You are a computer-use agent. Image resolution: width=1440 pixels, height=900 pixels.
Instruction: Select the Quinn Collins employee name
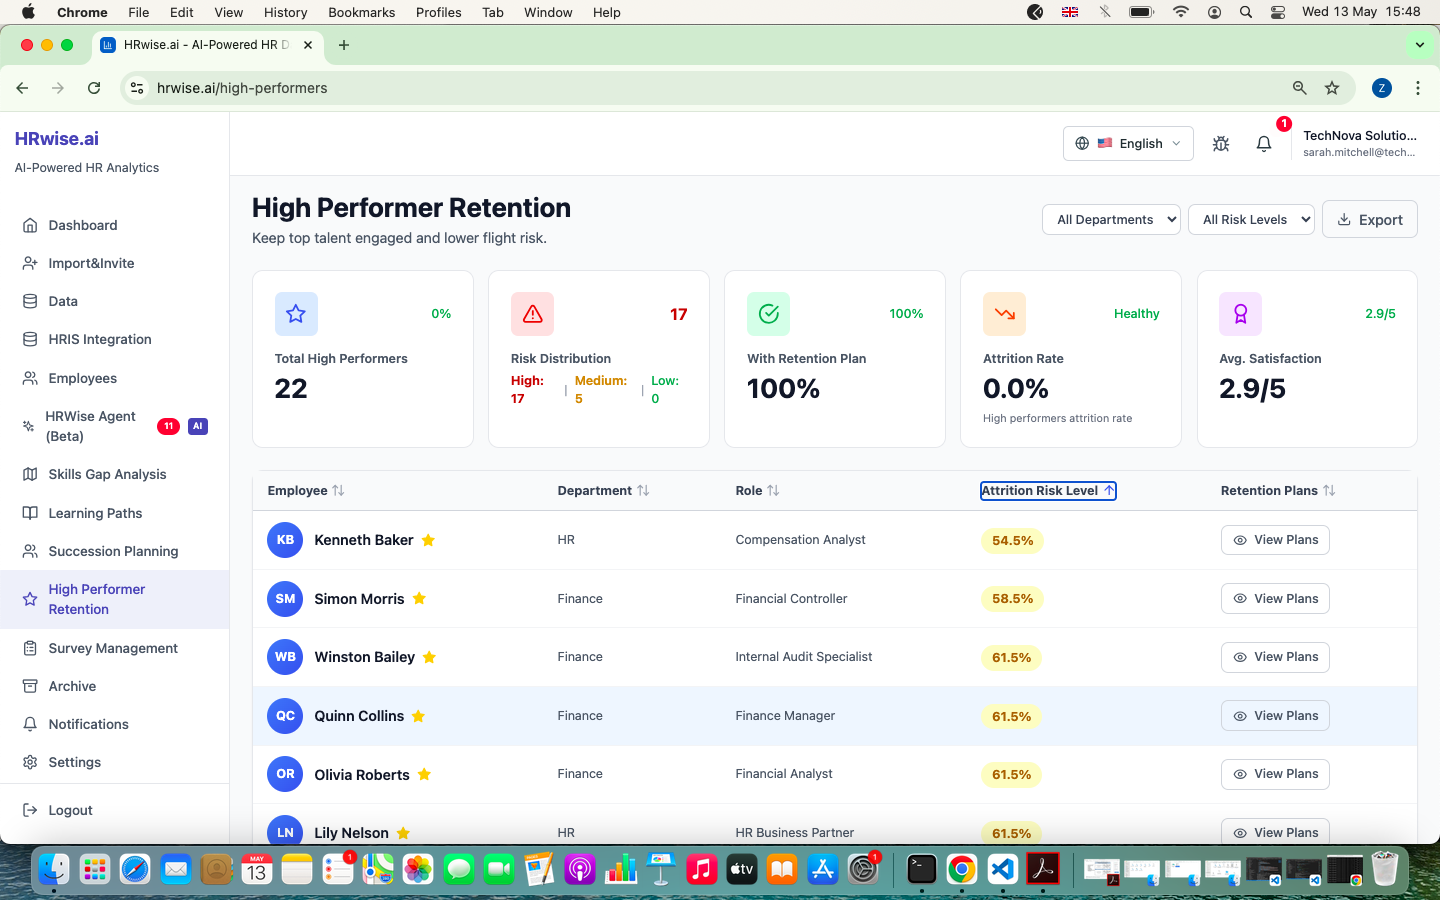(359, 716)
